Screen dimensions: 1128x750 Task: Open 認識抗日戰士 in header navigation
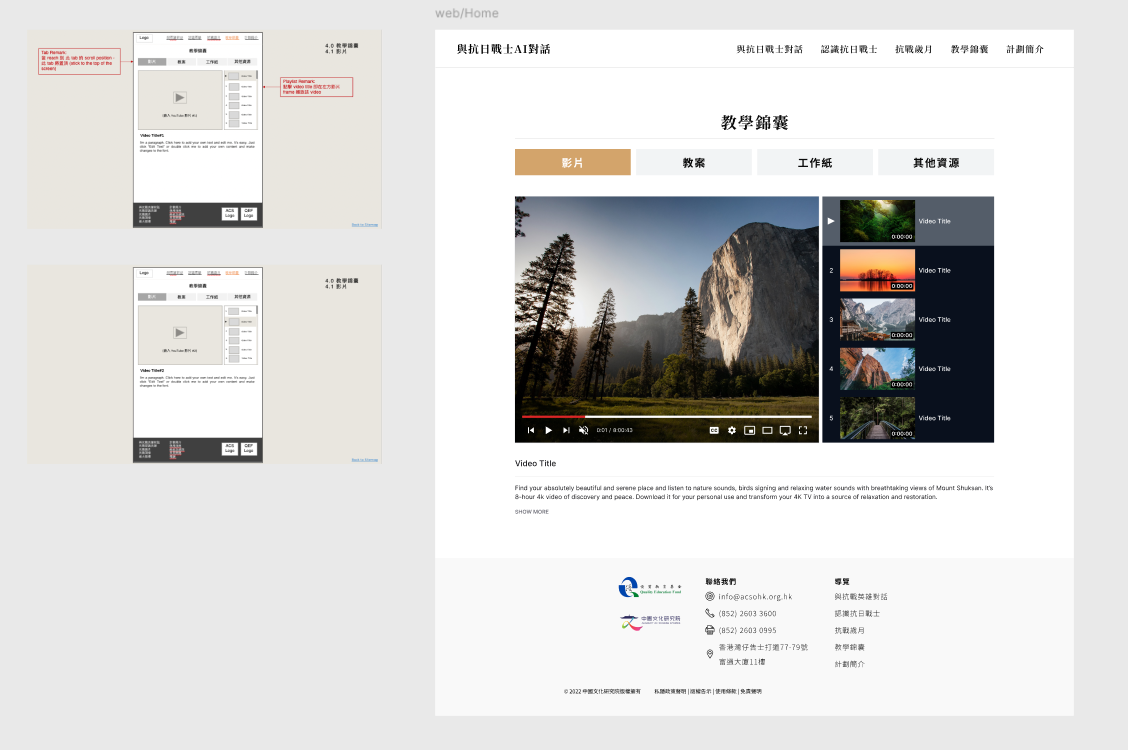pyautogui.click(x=849, y=49)
